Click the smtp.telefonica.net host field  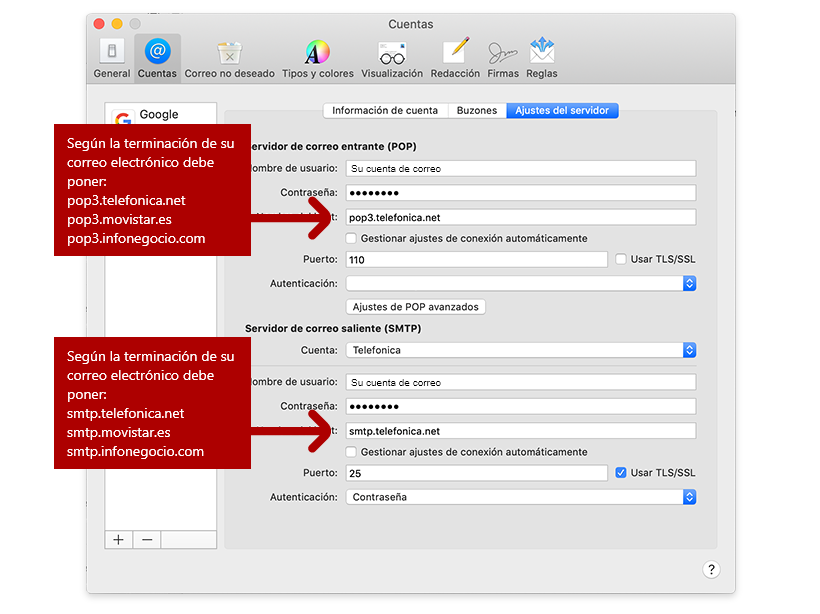coord(521,431)
